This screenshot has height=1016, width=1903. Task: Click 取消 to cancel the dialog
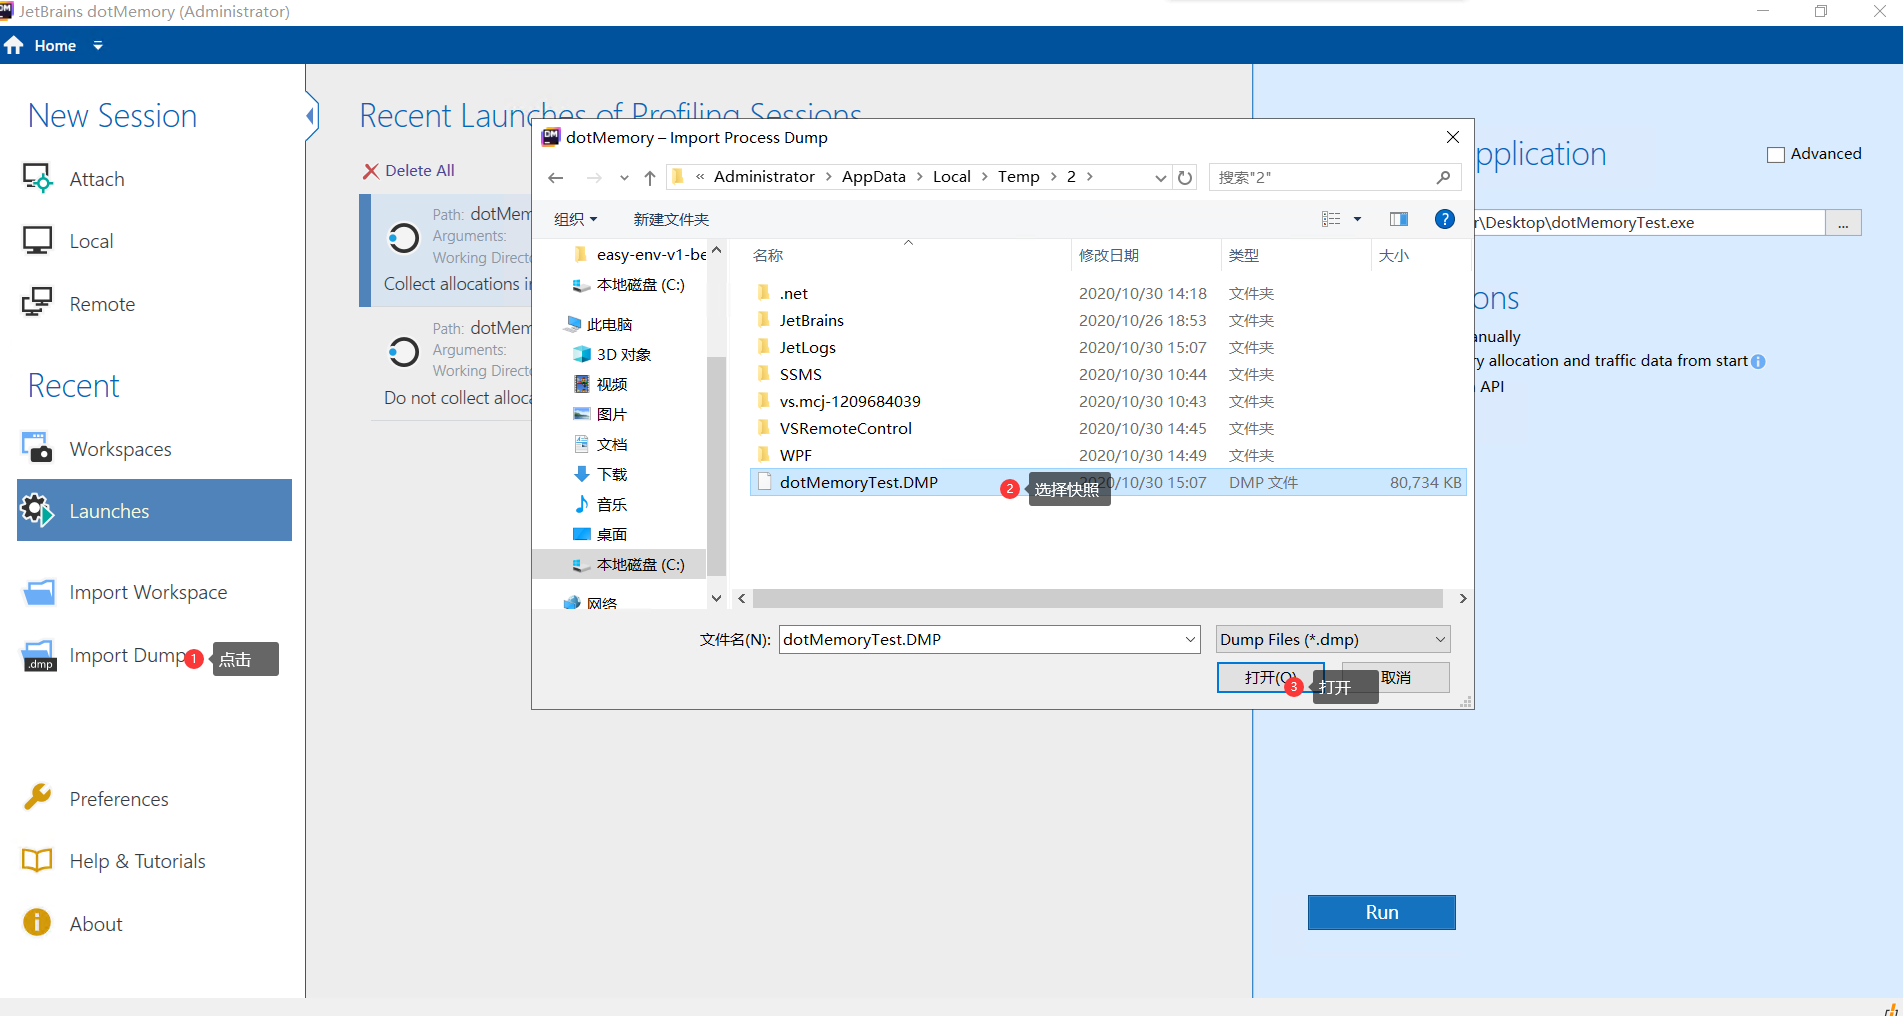(x=1396, y=677)
